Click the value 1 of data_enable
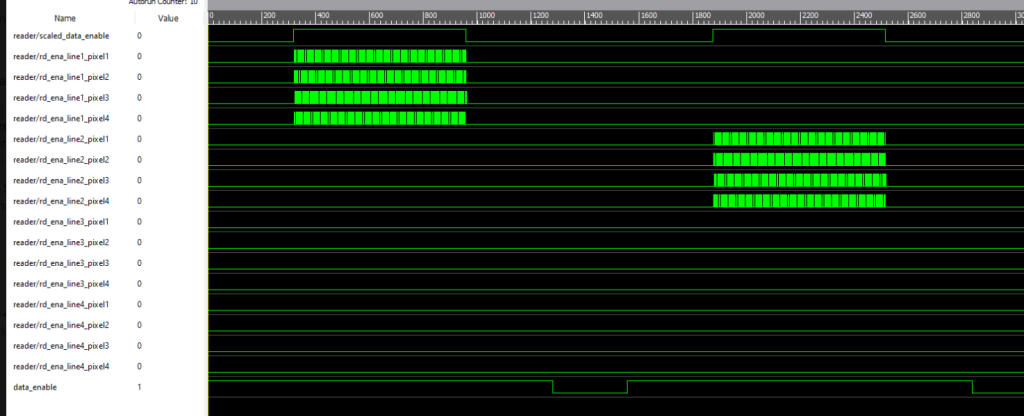 point(139,386)
